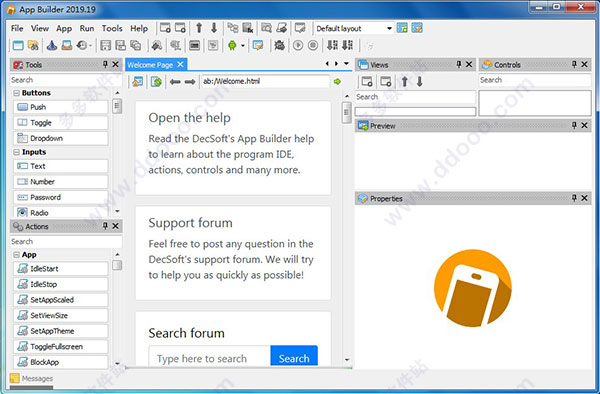Viewport: 600px width, 394px height.
Task: Select the ToggleFullscreen action
Action: (x=60, y=347)
